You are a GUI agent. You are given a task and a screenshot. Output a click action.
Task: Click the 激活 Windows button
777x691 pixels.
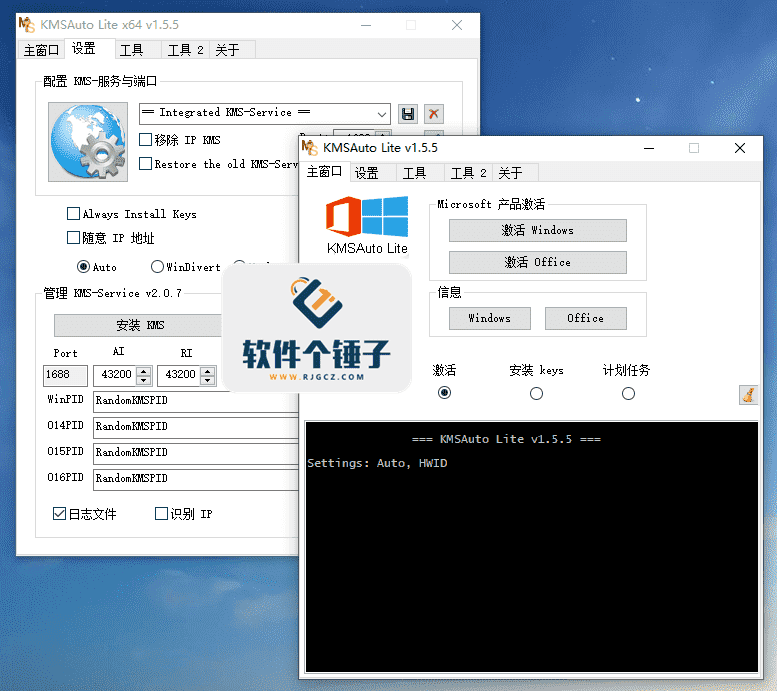click(x=538, y=230)
